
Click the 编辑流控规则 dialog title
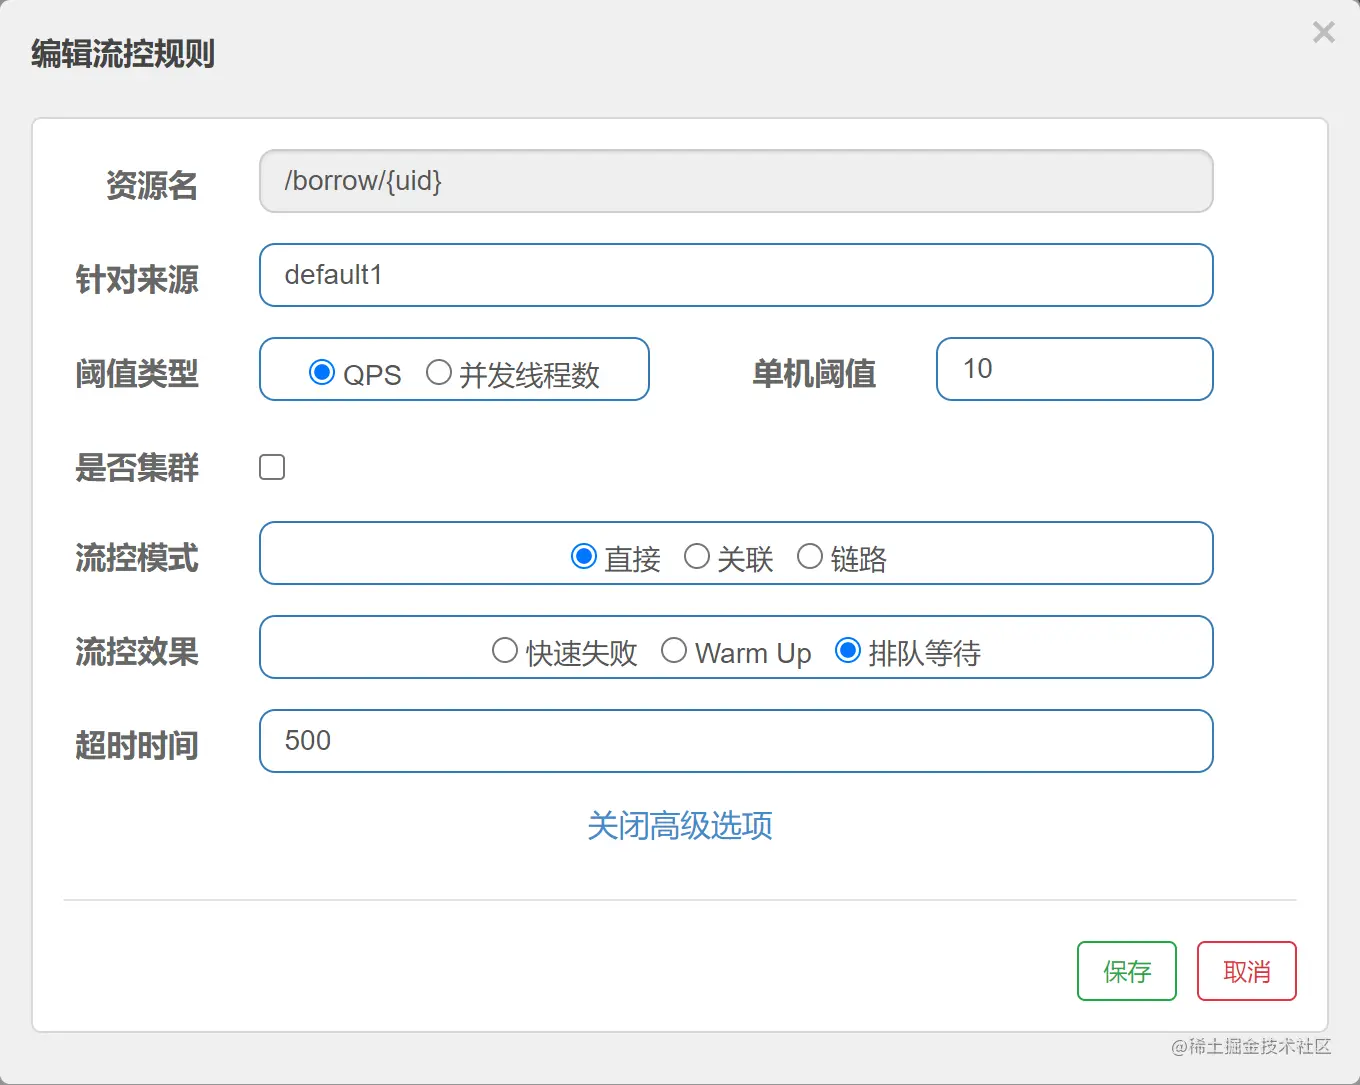click(x=123, y=53)
